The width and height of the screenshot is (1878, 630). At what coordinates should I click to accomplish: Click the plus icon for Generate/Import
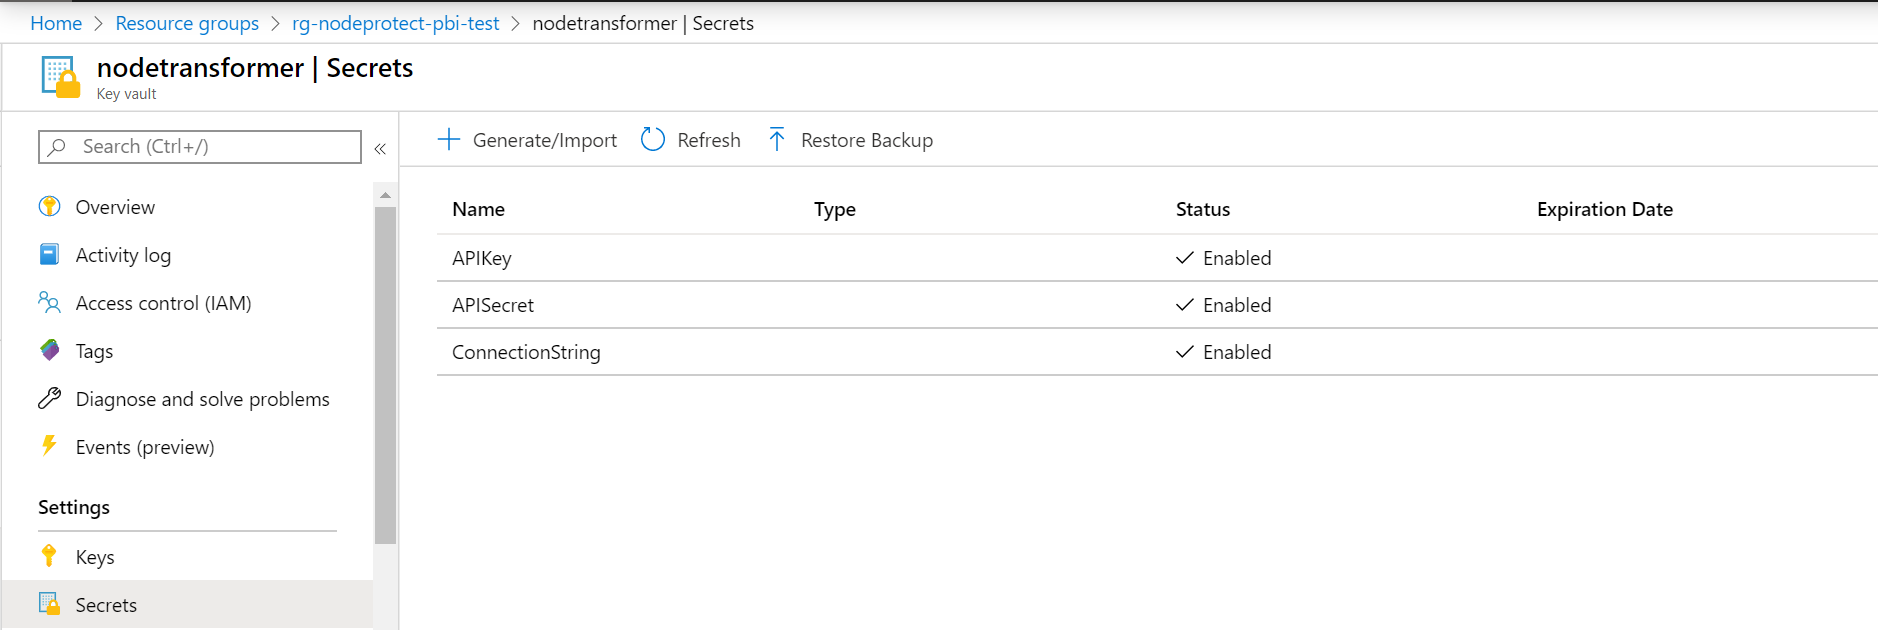(x=449, y=140)
